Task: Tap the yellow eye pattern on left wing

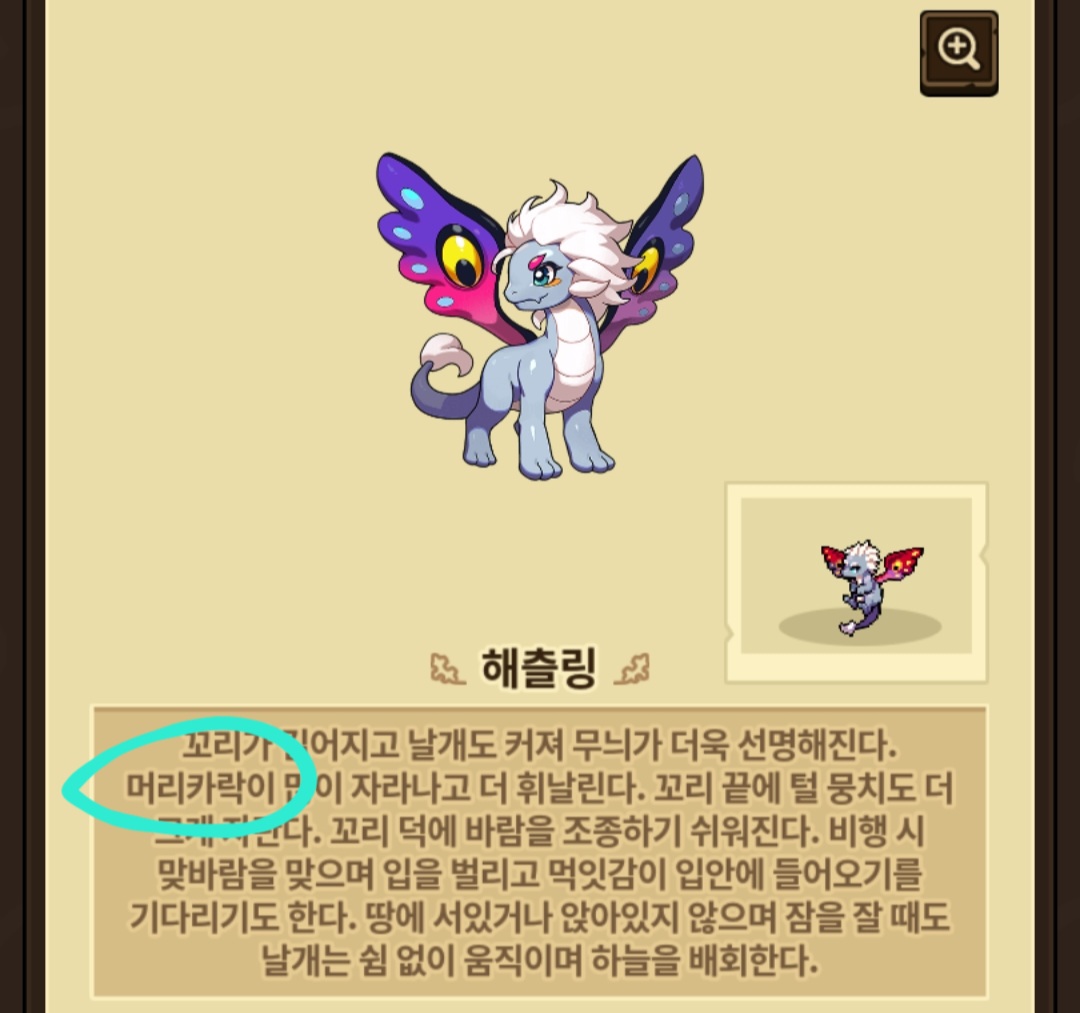Action: click(x=460, y=255)
